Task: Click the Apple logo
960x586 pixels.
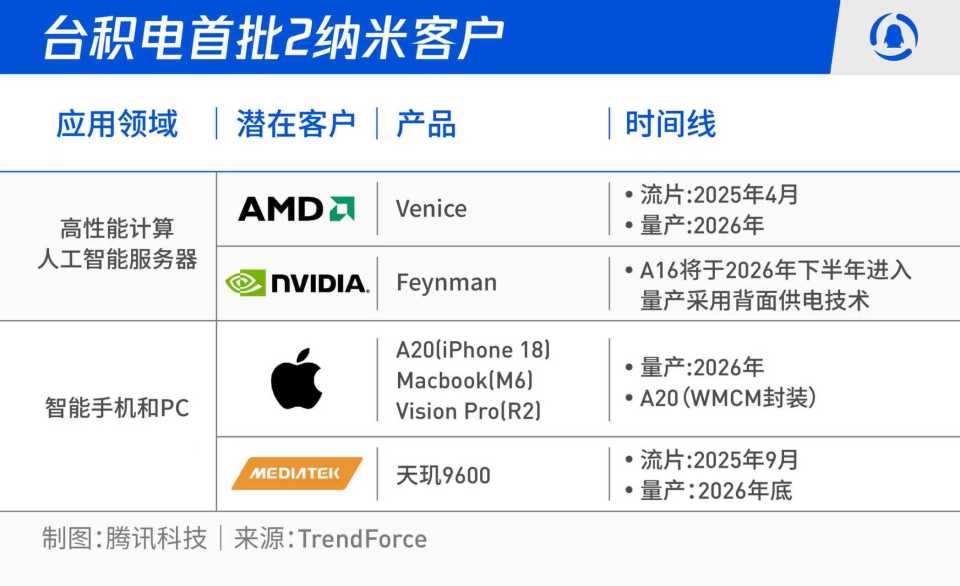Action: [x=296, y=379]
